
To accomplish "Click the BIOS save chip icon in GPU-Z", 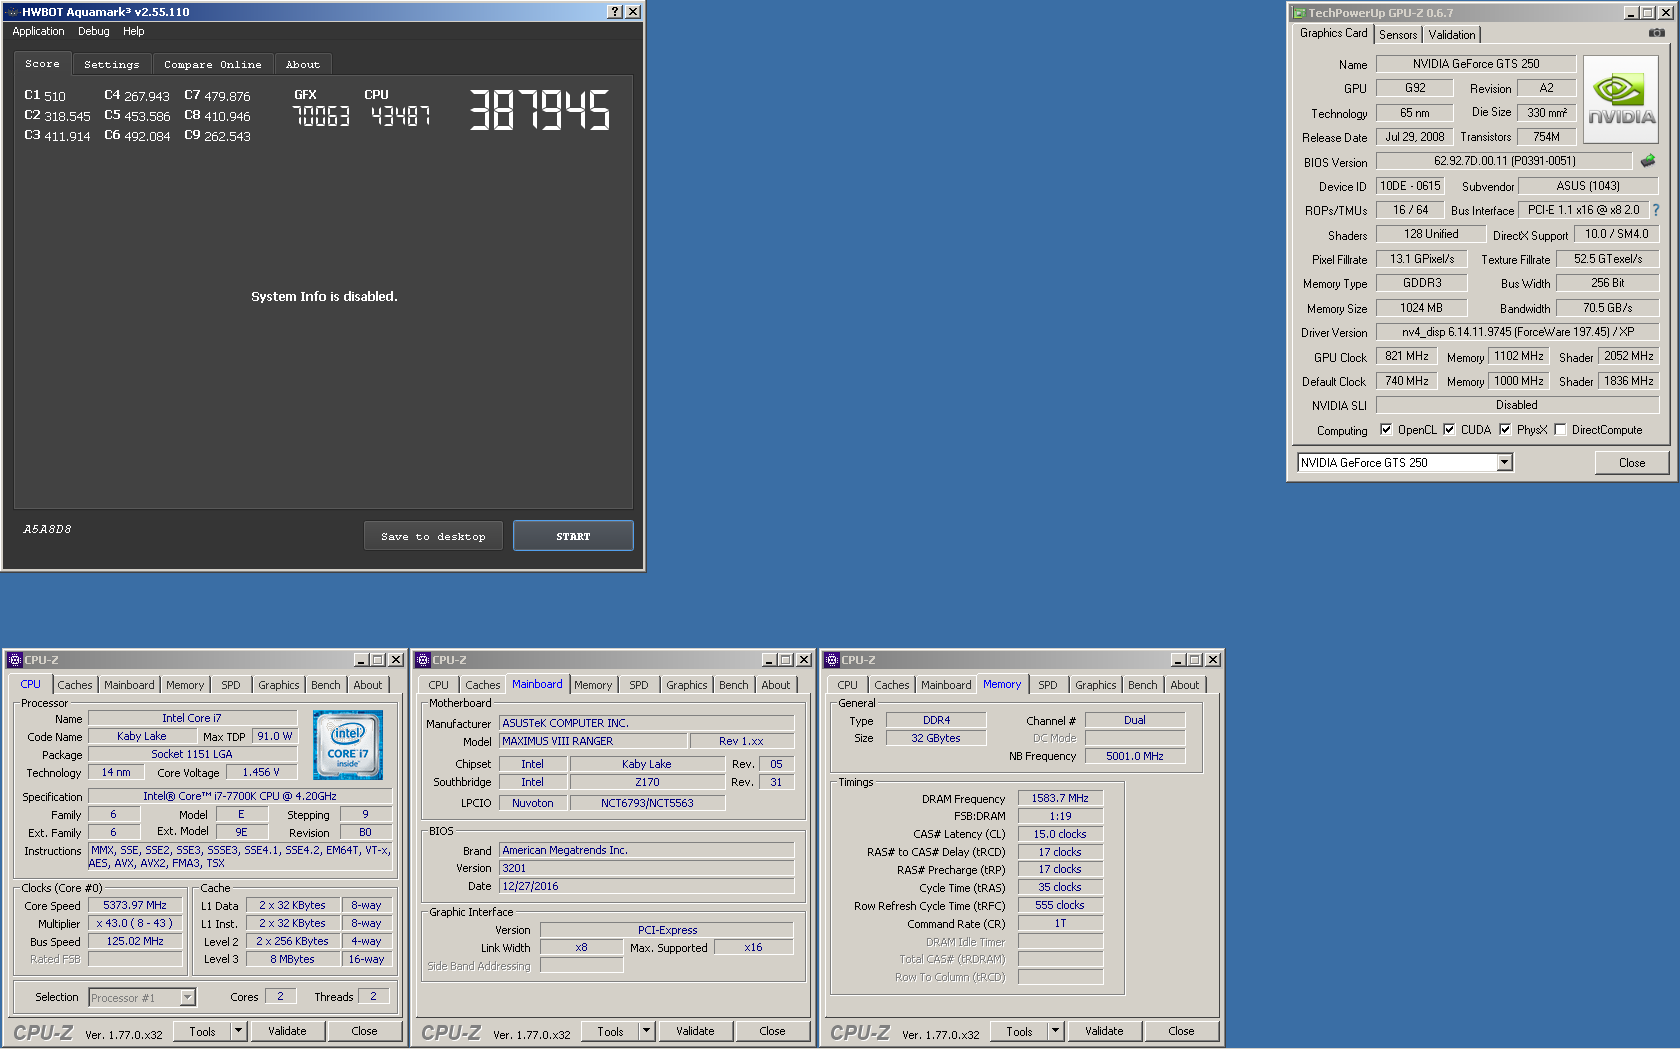I will click(1648, 160).
